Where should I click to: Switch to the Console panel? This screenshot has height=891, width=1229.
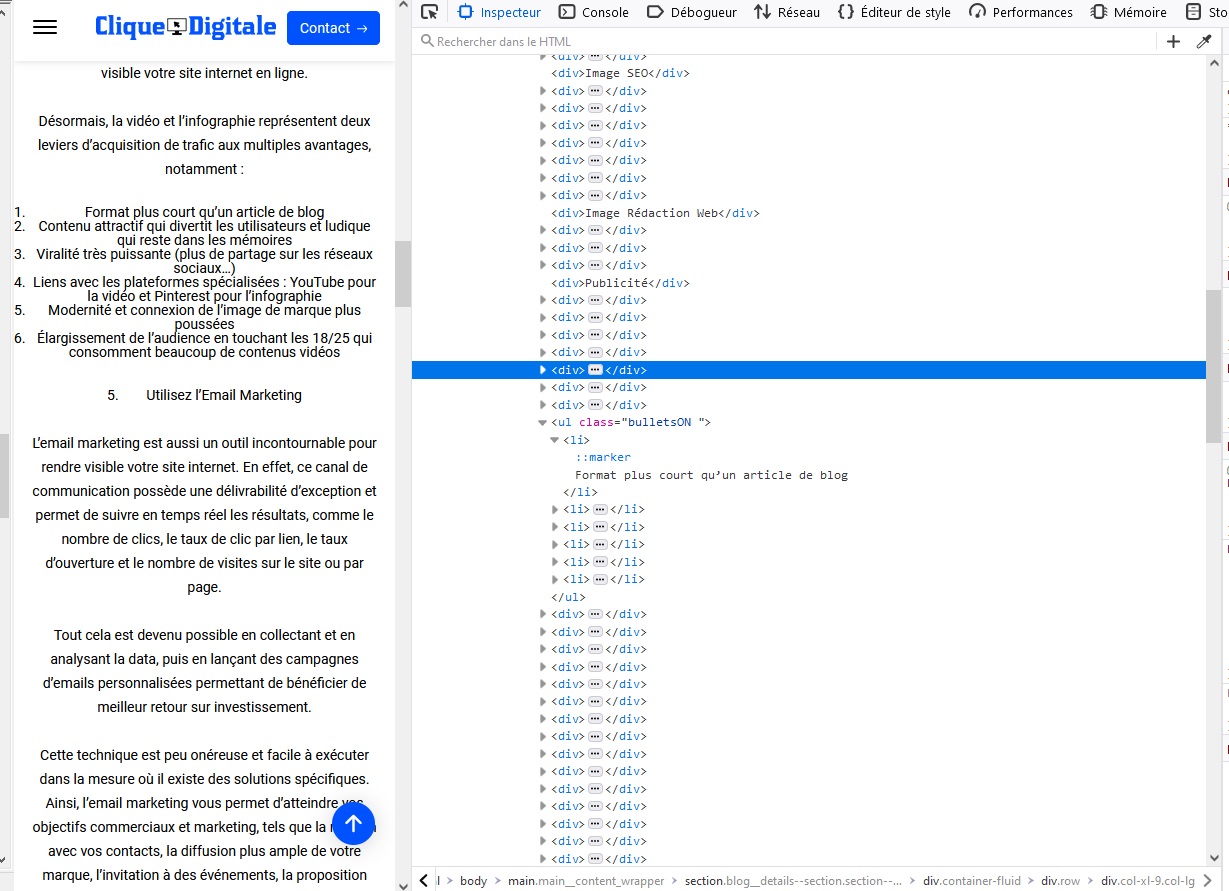pyautogui.click(x=594, y=12)
